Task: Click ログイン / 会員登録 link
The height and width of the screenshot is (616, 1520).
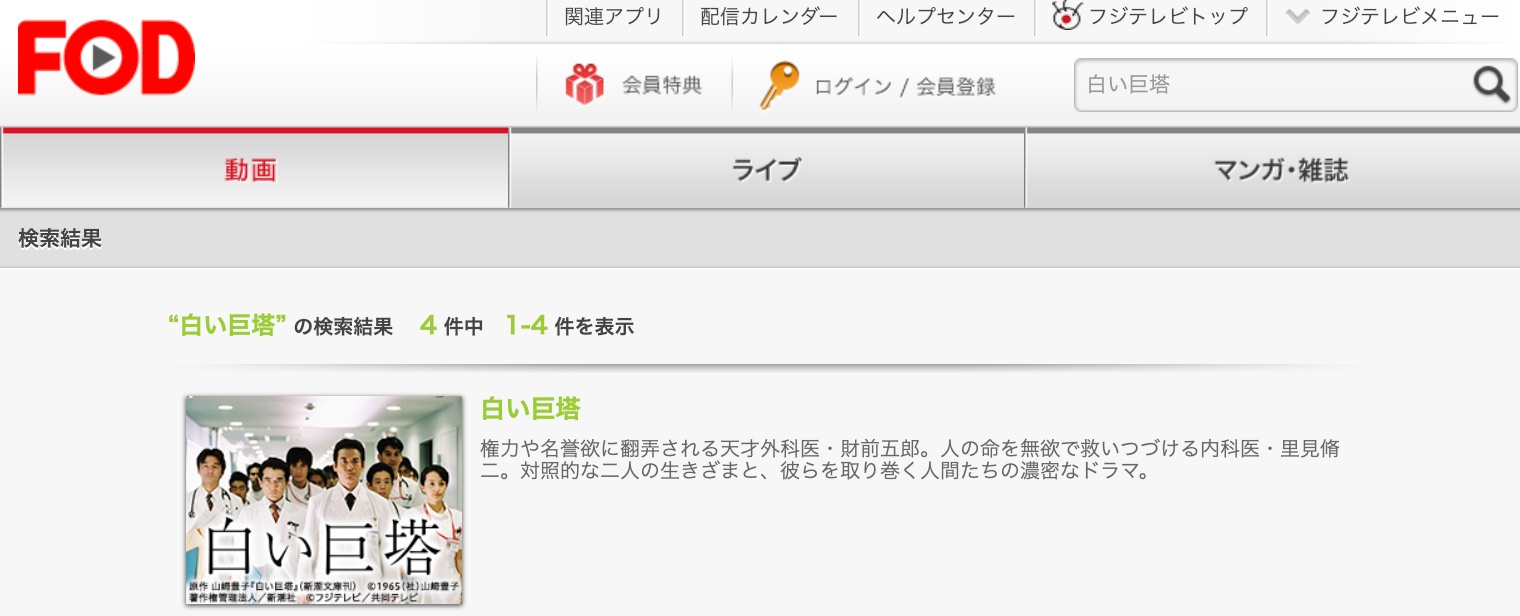Action: 905,87
